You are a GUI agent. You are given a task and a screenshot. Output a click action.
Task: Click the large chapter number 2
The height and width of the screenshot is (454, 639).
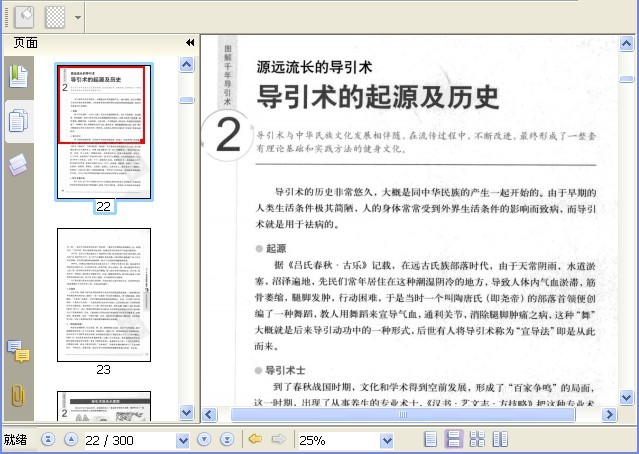click(x=228, y=135)
